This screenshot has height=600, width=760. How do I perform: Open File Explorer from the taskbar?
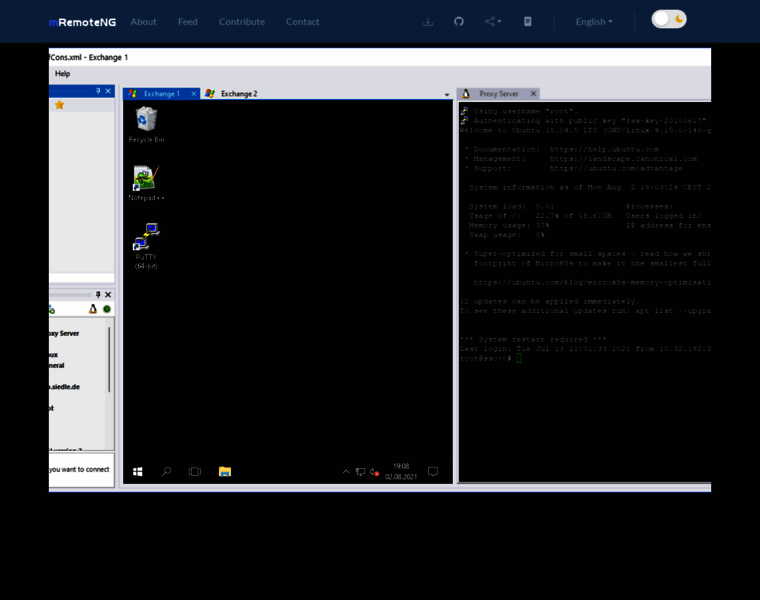pos(225,472)
